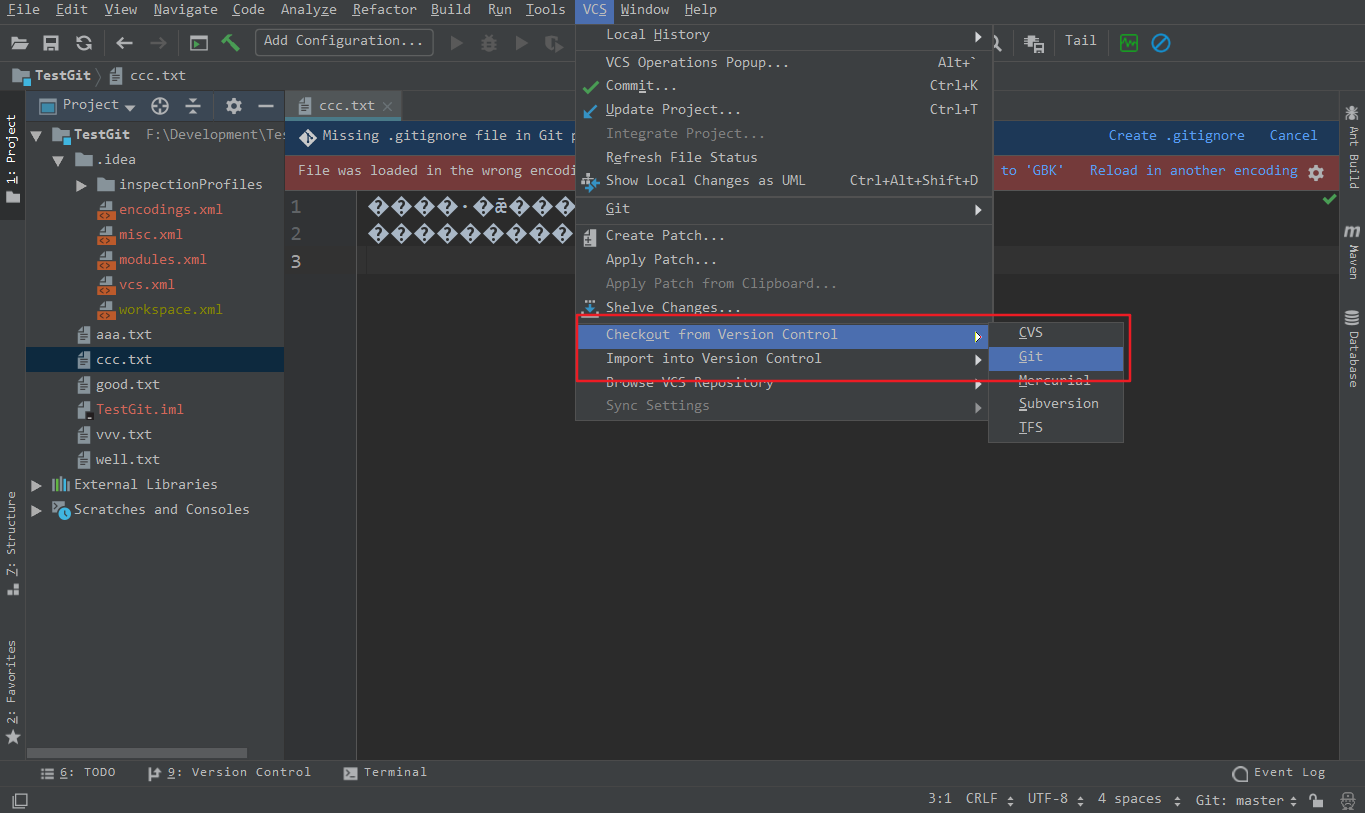1365x813 pixels.
Task: Click the Save All floppy disk icon
Action: click(51, 42)
